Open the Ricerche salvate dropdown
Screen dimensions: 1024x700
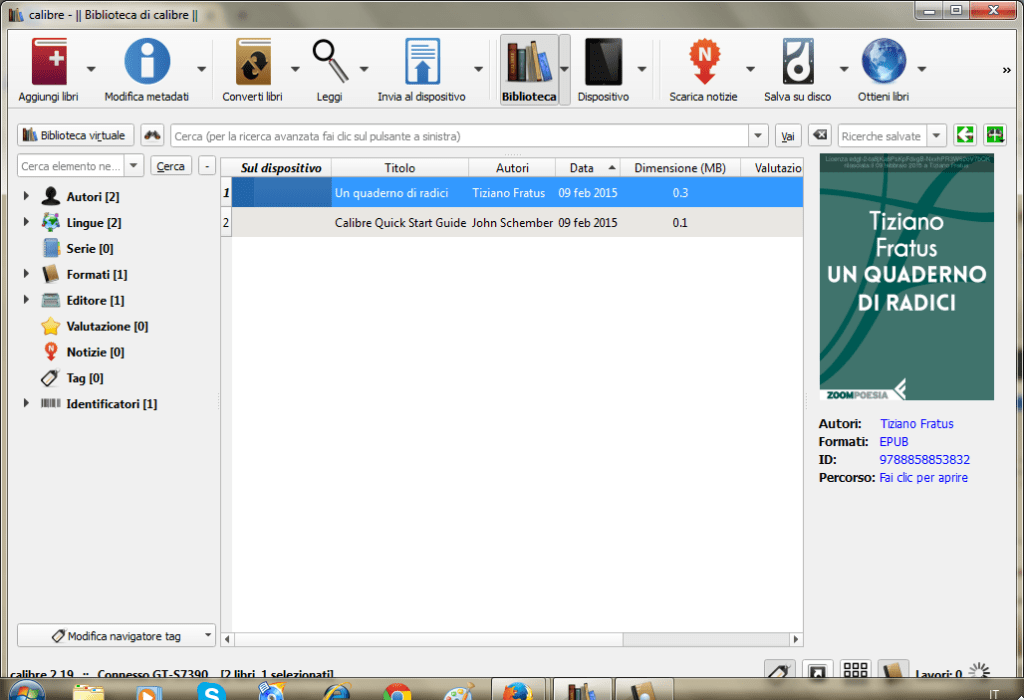point(936,134)
